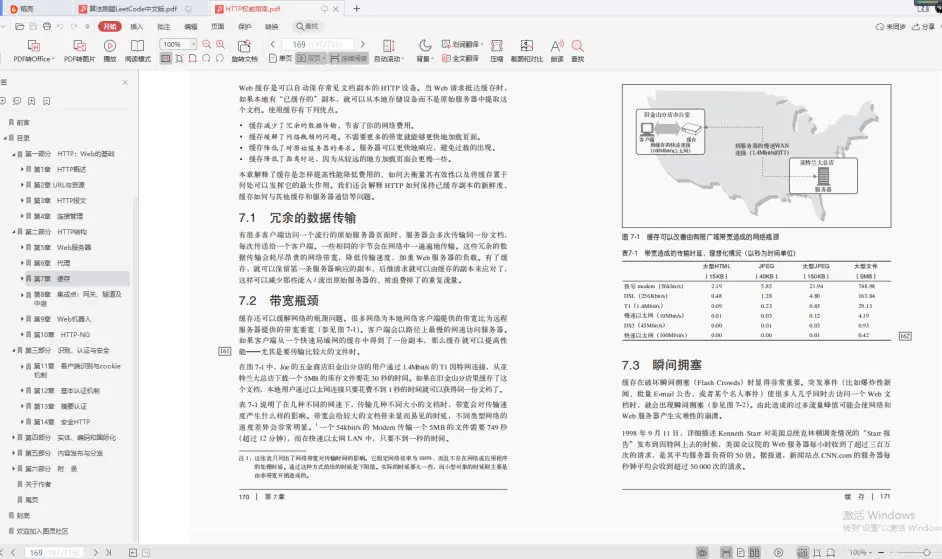This screenshot has width=942, height=559.
Task: Click the add bookmark icon in sidebar
Action: click(31, 101)
